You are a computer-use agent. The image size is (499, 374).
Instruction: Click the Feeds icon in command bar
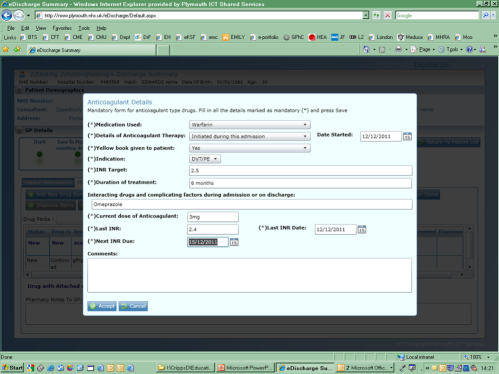tap(382, 50)
